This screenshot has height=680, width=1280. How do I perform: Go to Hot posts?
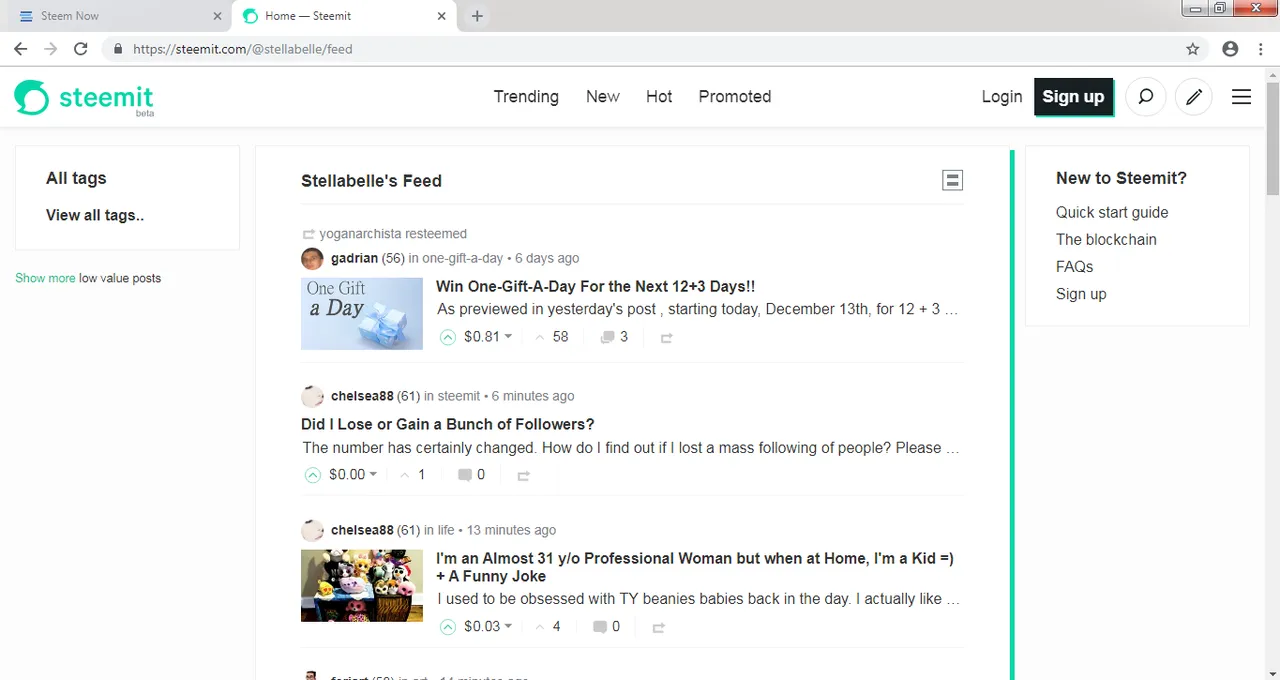659,97
